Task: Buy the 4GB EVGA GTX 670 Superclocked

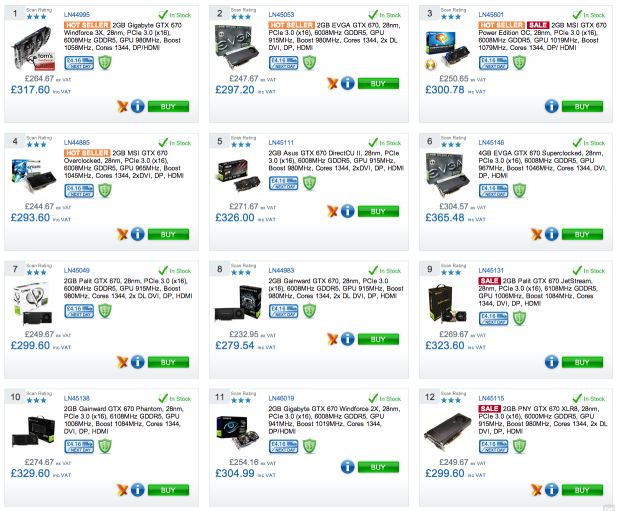Action: [x=582, y=234]
